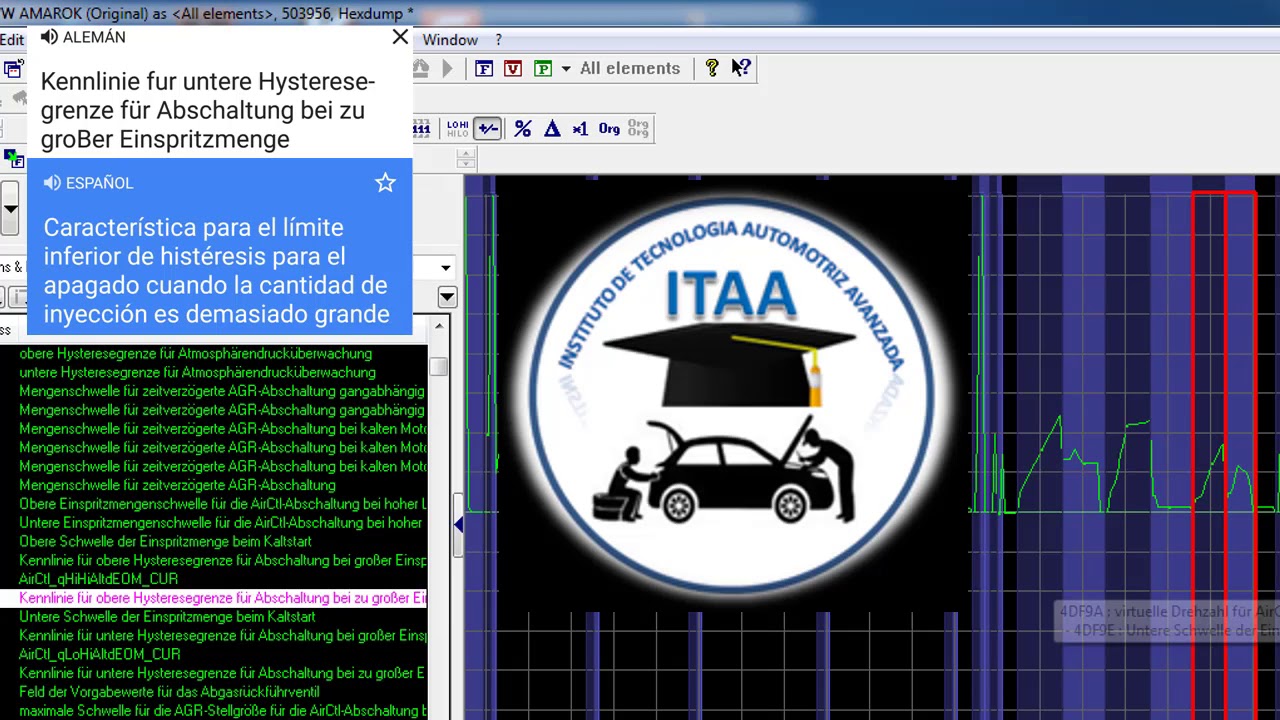This screenshot has width=1280, height=720.
Task: Activate the context help pointer icon
Action: point(742,68)
